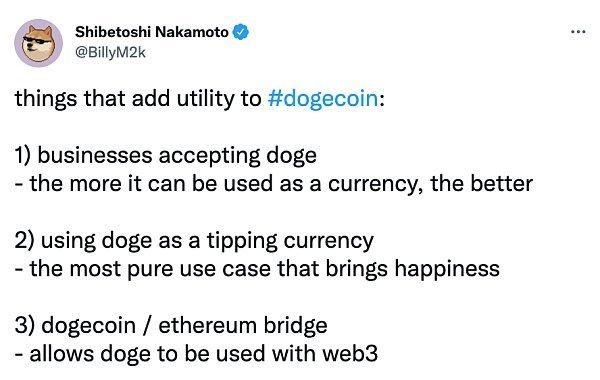Visit the @BillyM2k handle

tap(111, 52)
